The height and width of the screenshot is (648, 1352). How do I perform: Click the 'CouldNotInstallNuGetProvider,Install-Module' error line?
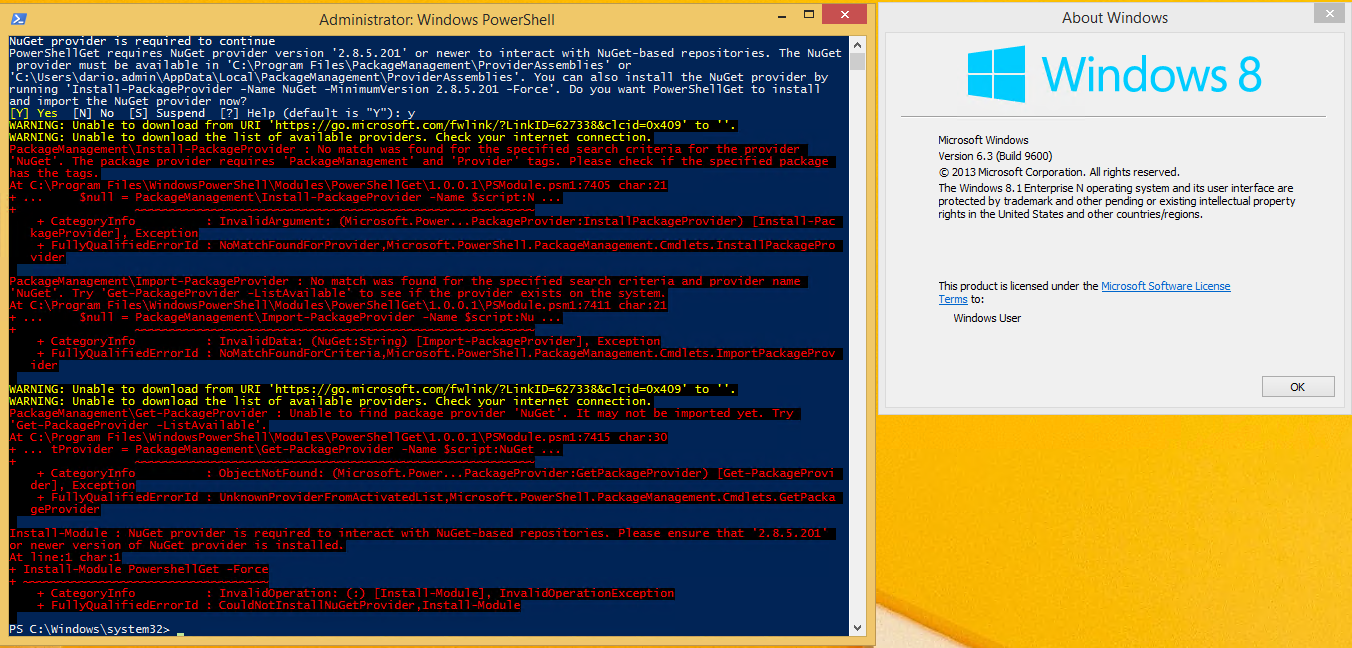(x=279, y=605)
